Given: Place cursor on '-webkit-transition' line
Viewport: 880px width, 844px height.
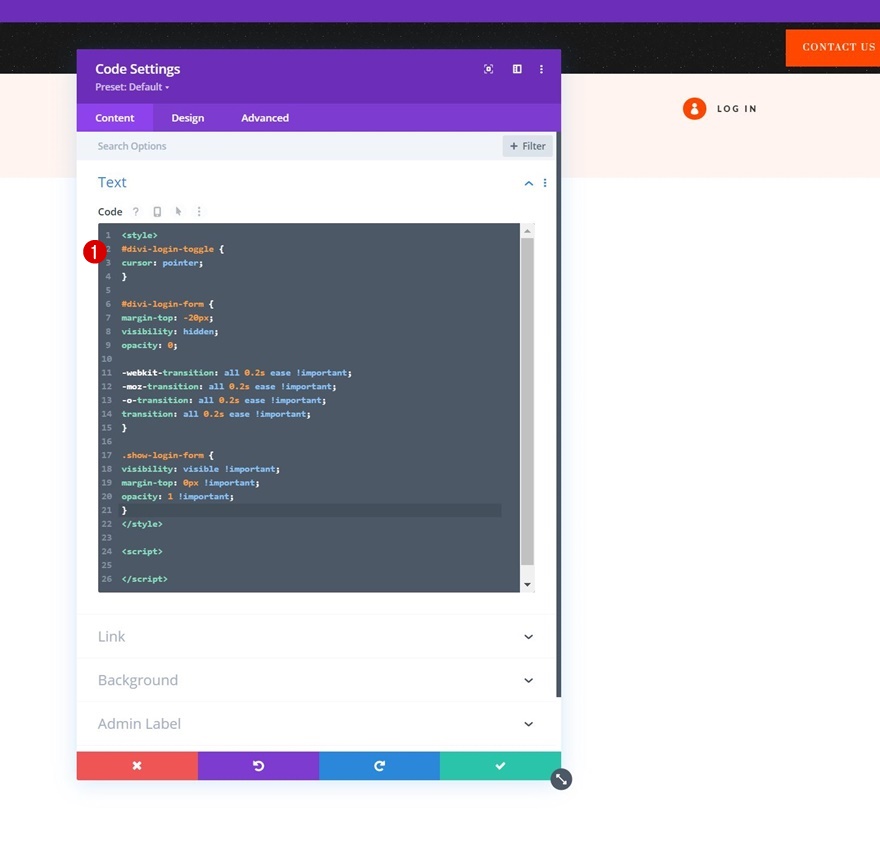Looking at the screenshot, I should point(236,373).
